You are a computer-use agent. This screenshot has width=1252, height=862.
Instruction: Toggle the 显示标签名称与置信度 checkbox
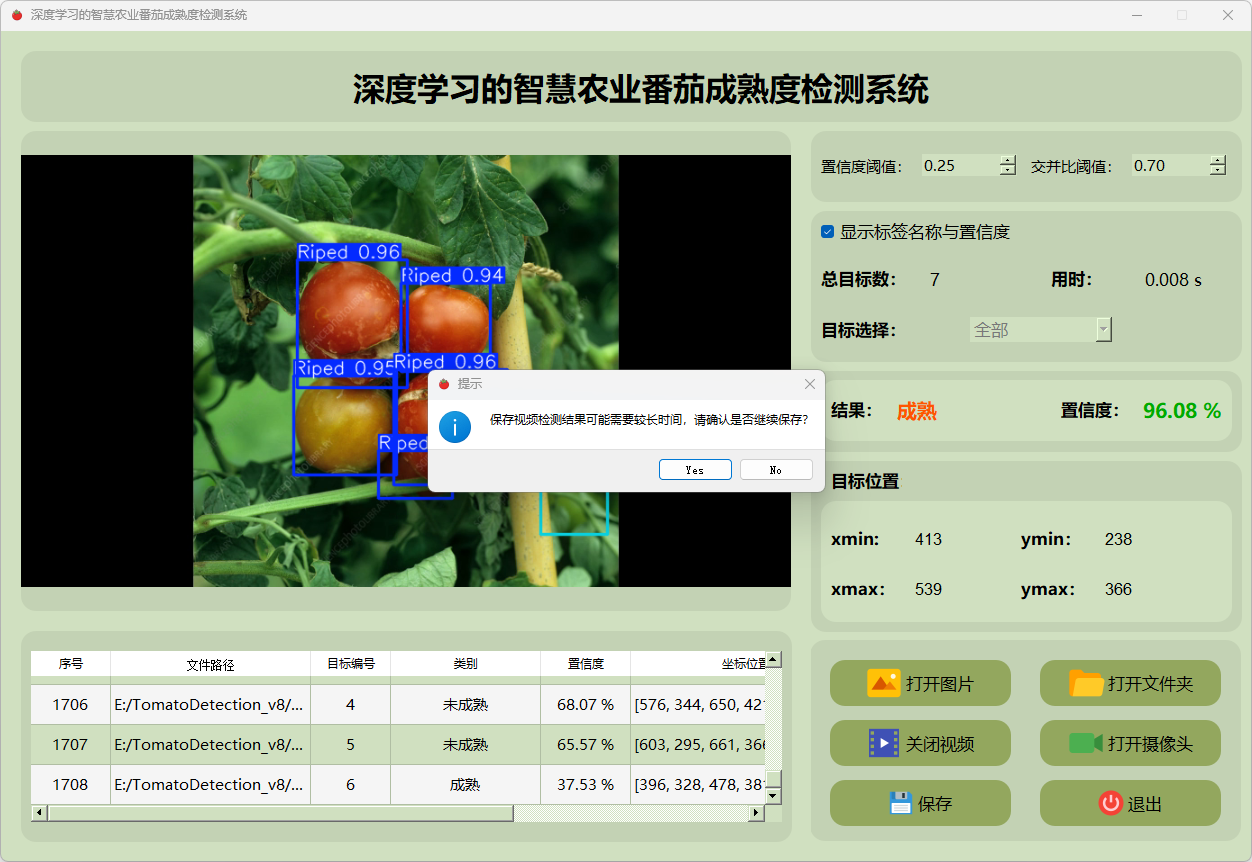828,232
